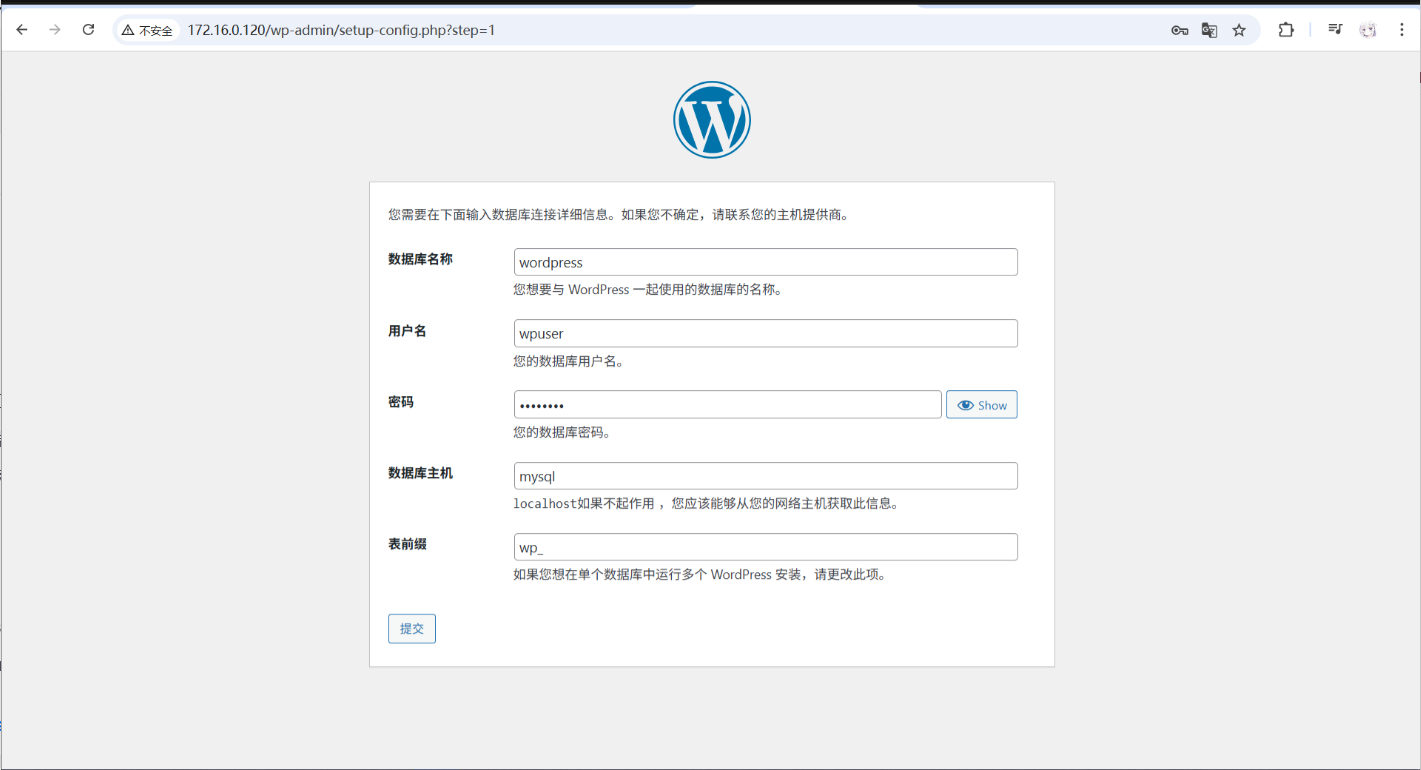Select the address bar URL
This screenshot has height=770, width=1421.
pyautogui.click(x=341, y=30)
